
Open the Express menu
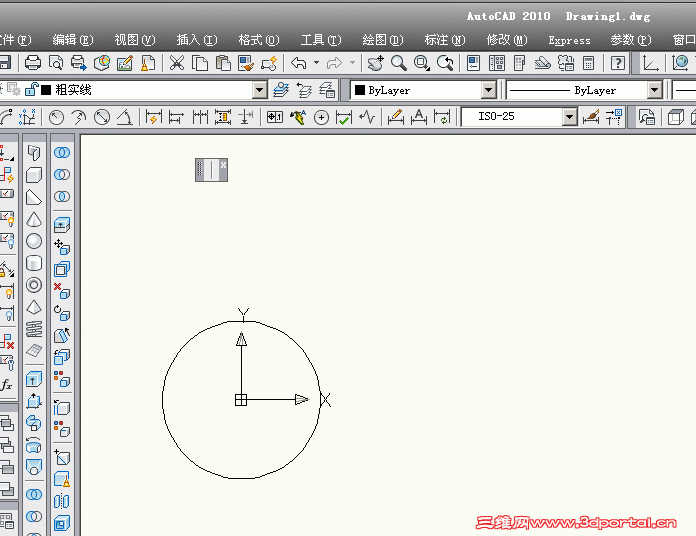click(x=569, y=40)
